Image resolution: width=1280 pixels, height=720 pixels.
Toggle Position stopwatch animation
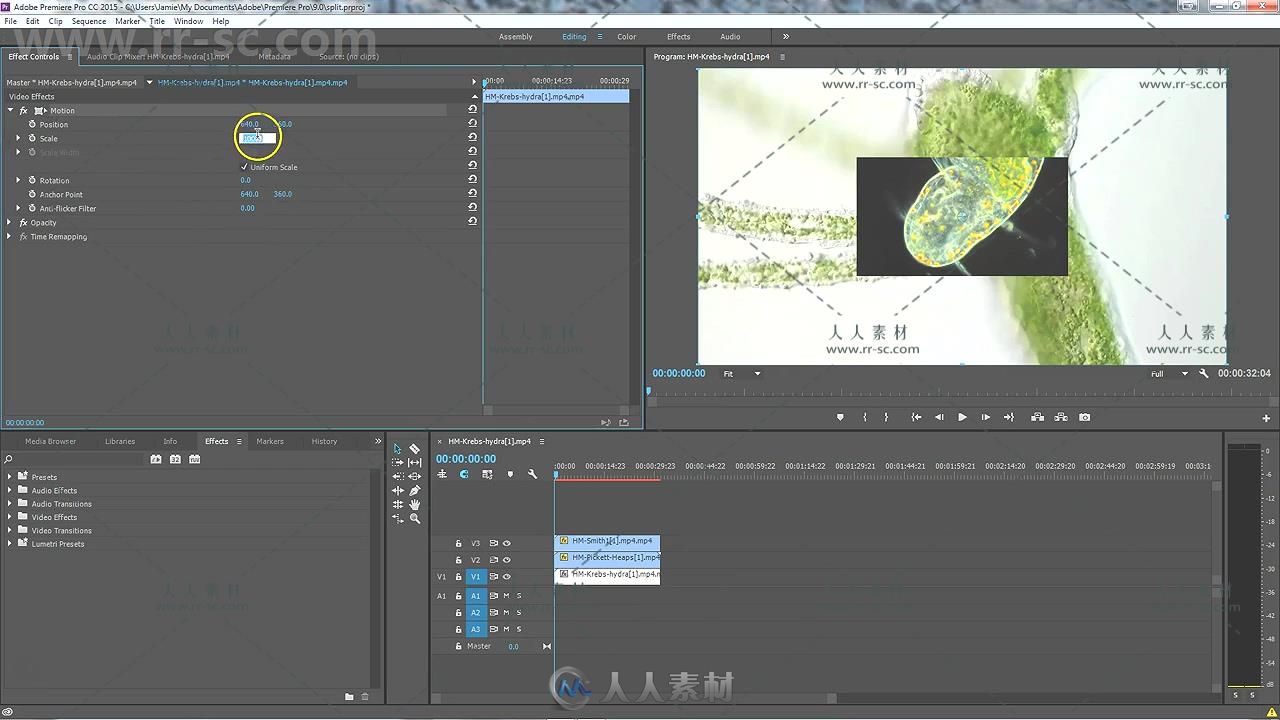click(32, 124)
